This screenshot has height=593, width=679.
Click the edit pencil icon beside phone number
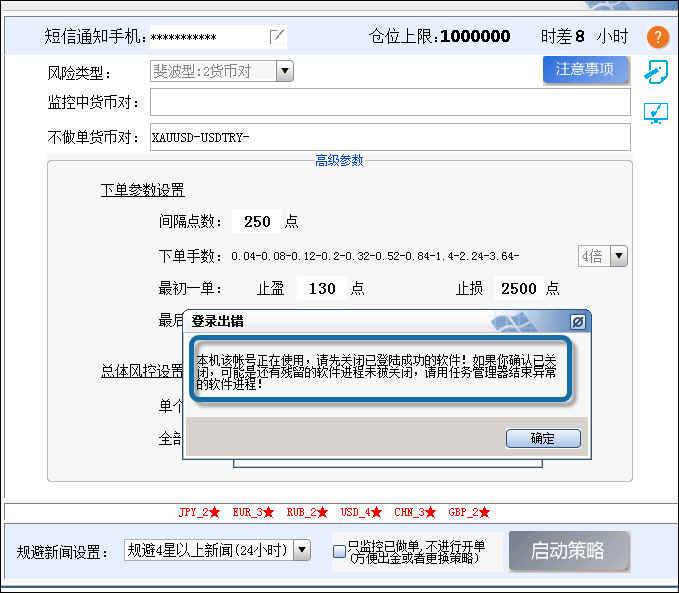point(277,37)
